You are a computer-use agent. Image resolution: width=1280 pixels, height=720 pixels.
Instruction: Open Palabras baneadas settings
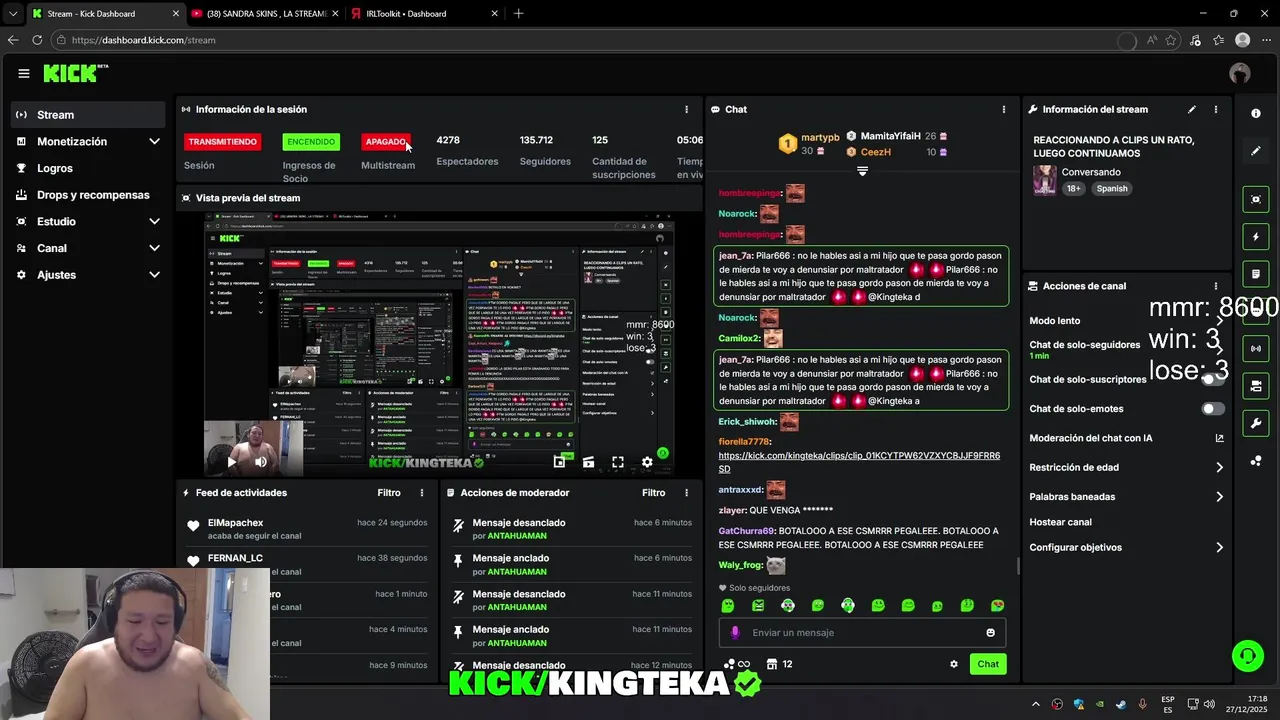(1126, 496)
